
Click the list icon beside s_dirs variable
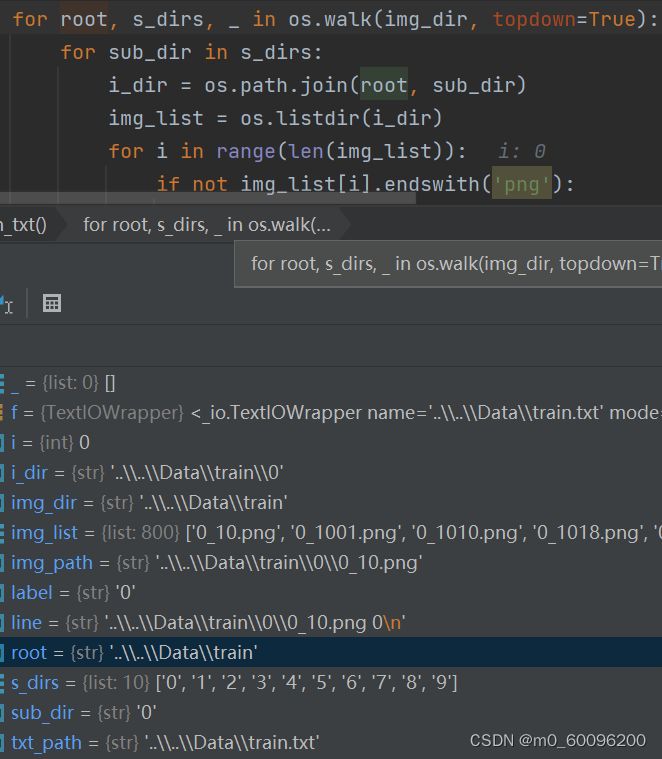(2, 683)
